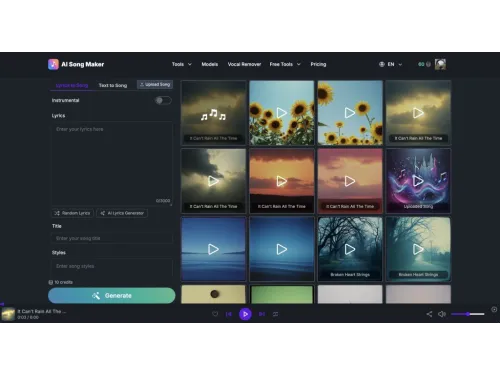Open the song thumbnail with music notes
Image resolution: width=500 pixels, height=375 pixels.
[213, 113]
